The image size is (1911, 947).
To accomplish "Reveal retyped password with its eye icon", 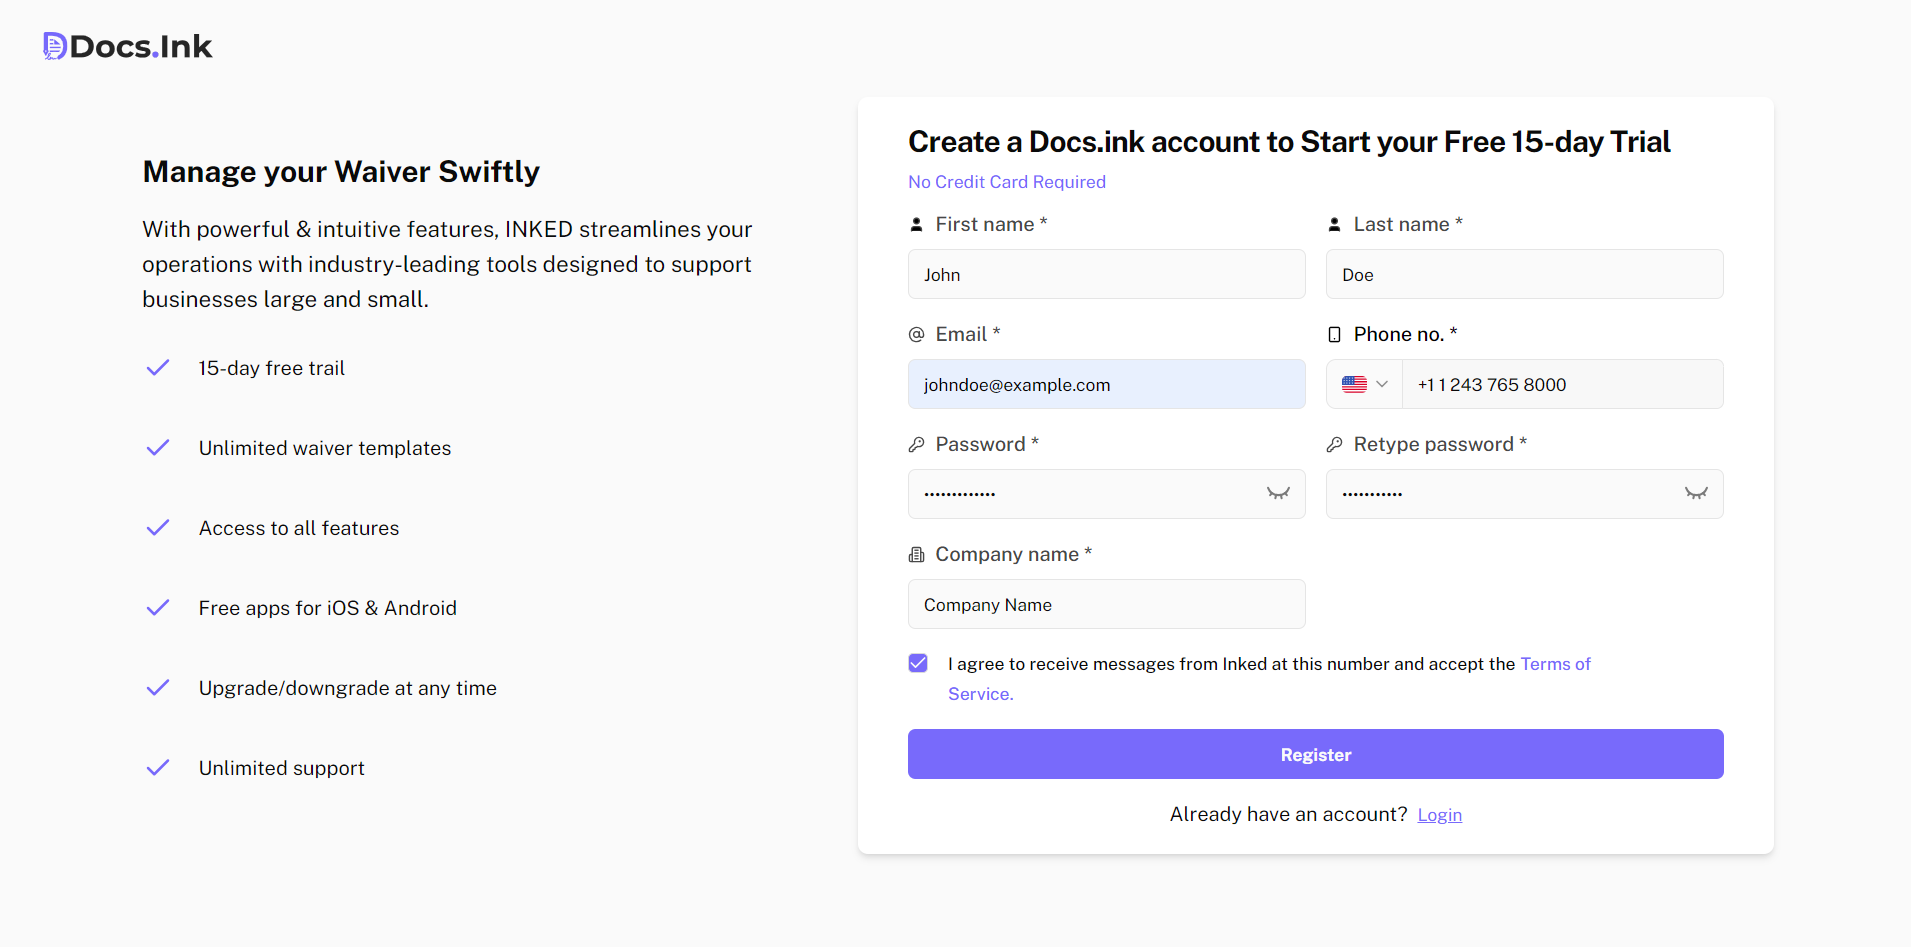I will click(x=1696, y=494).
